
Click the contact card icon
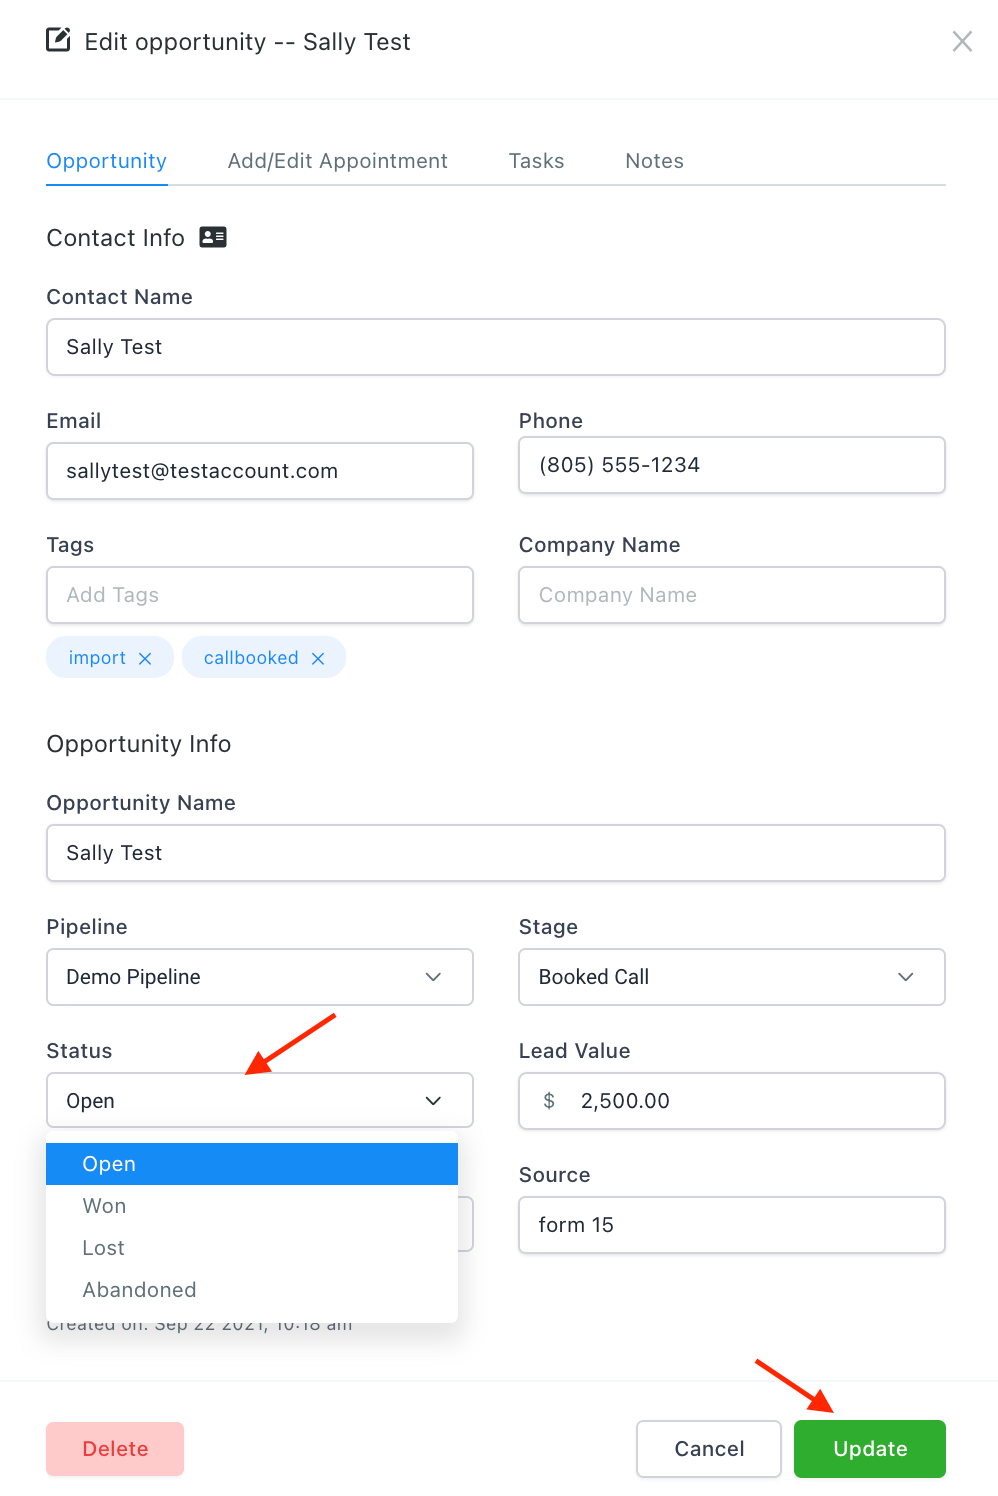tap(213, 237)
